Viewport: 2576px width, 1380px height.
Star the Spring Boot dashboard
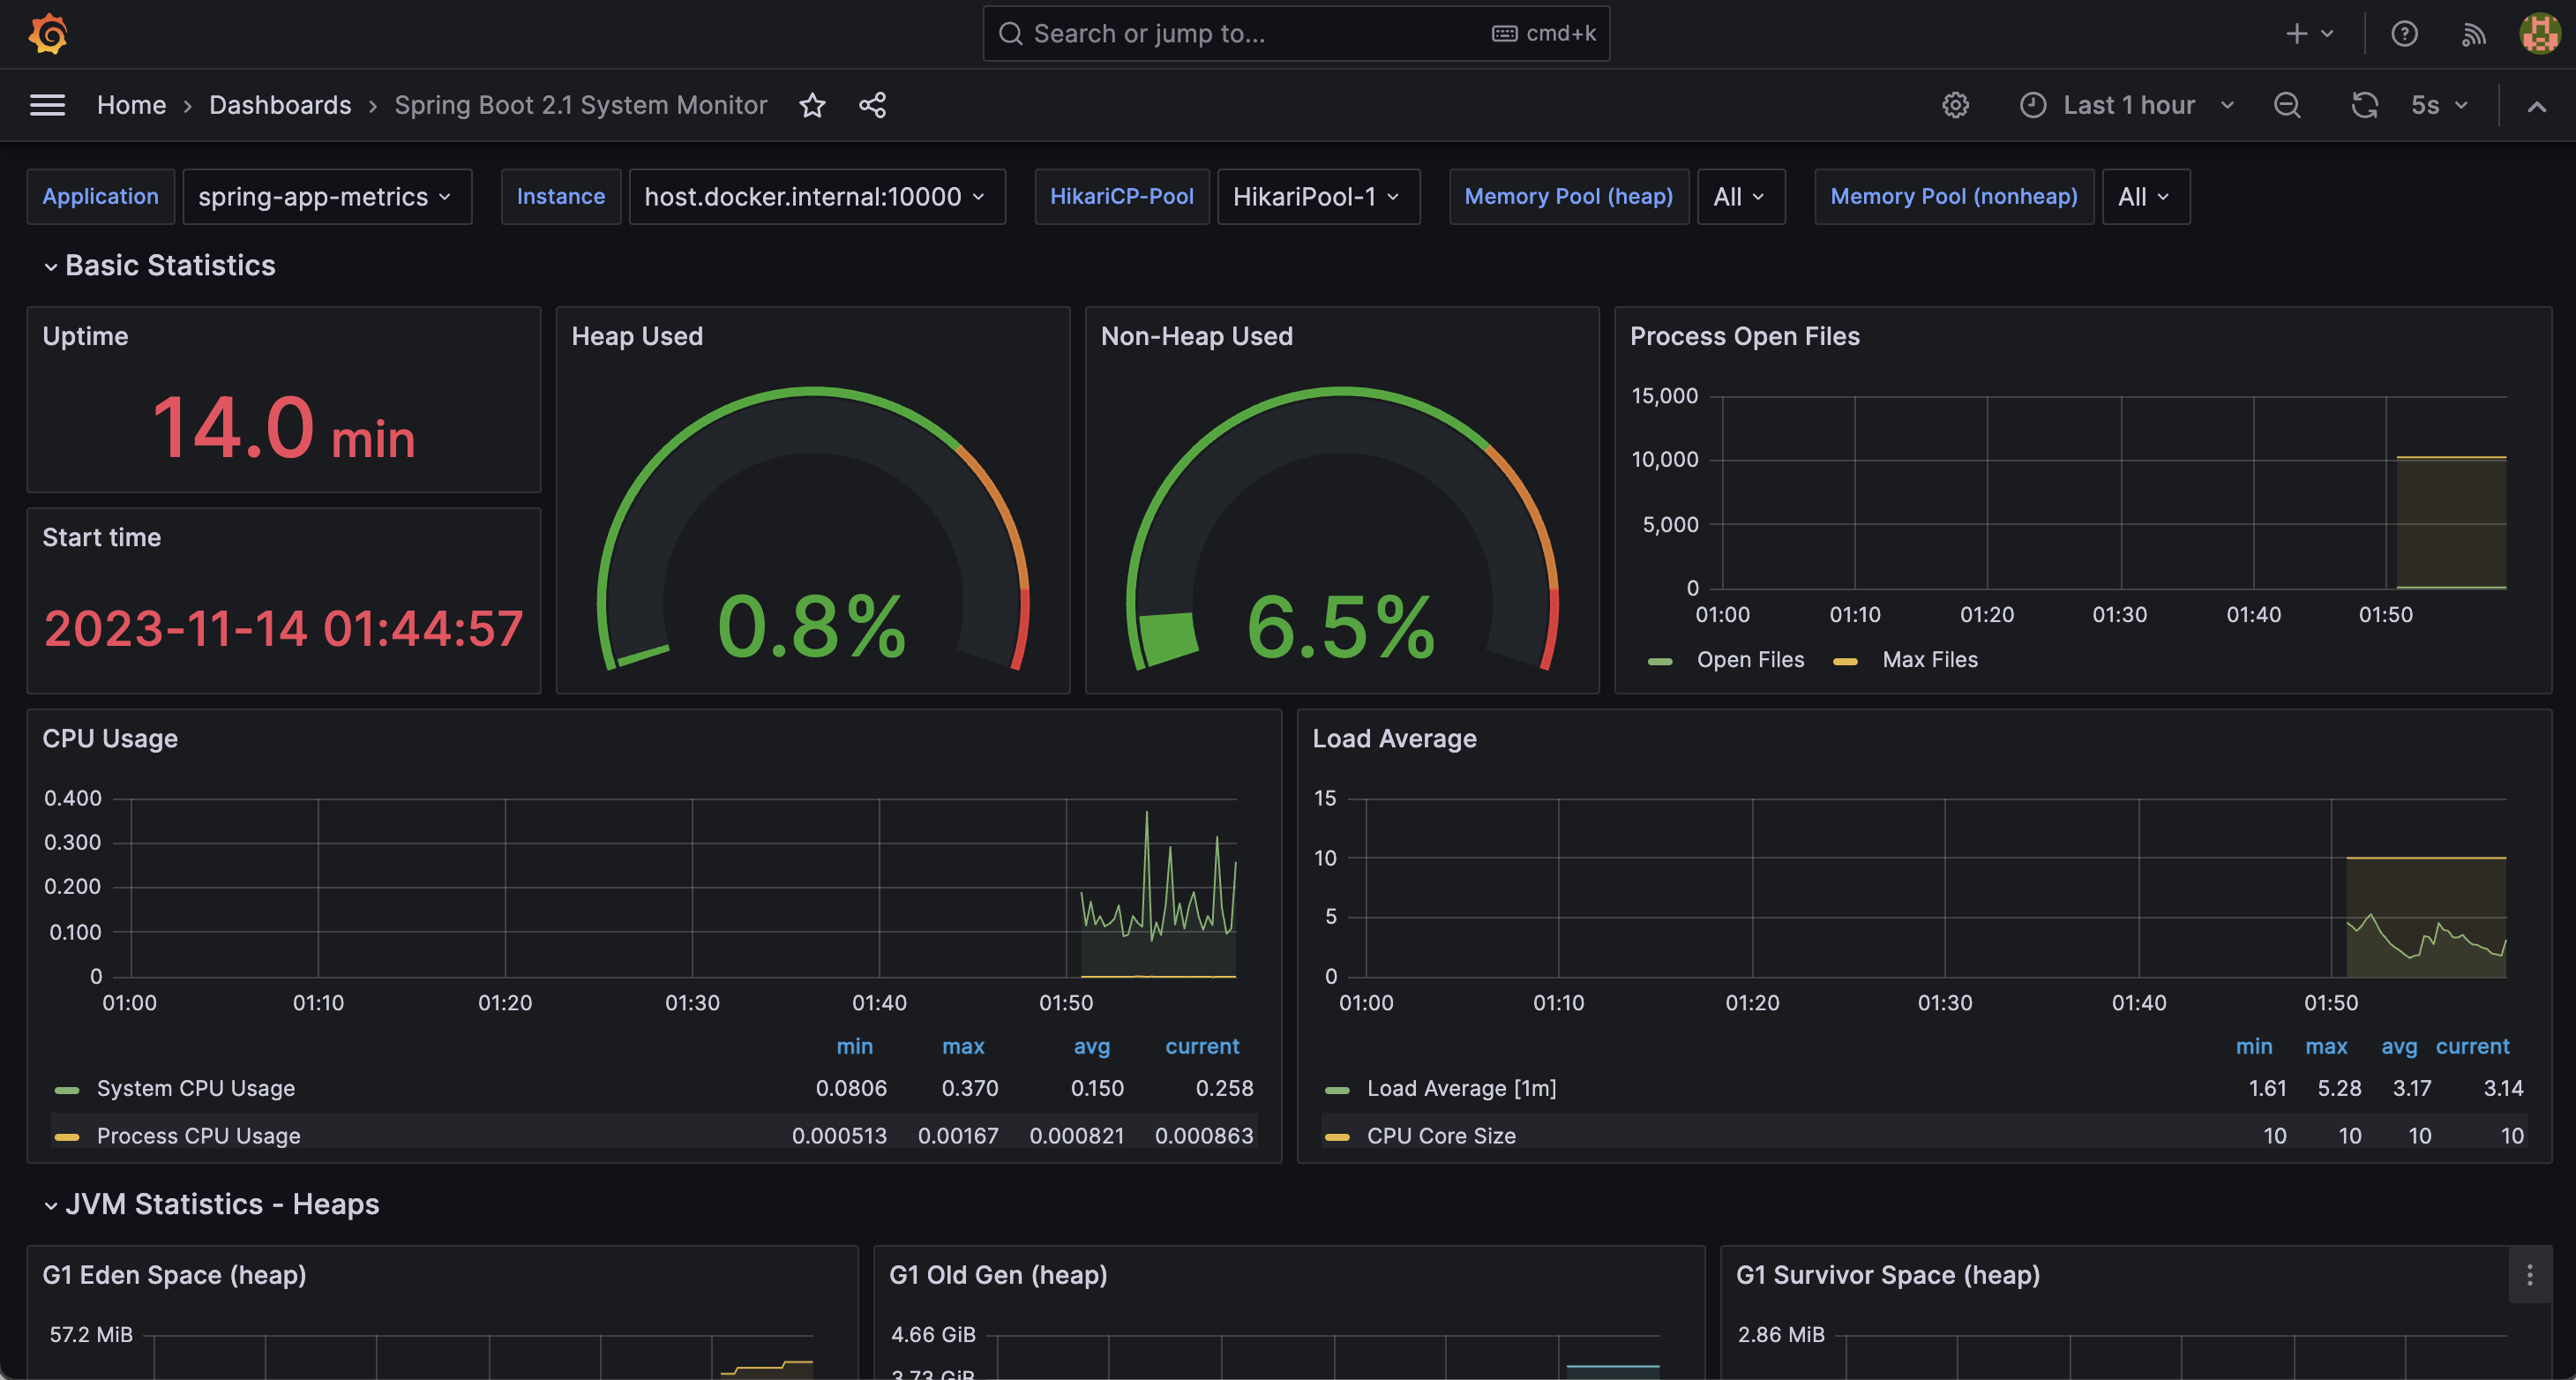812,105
